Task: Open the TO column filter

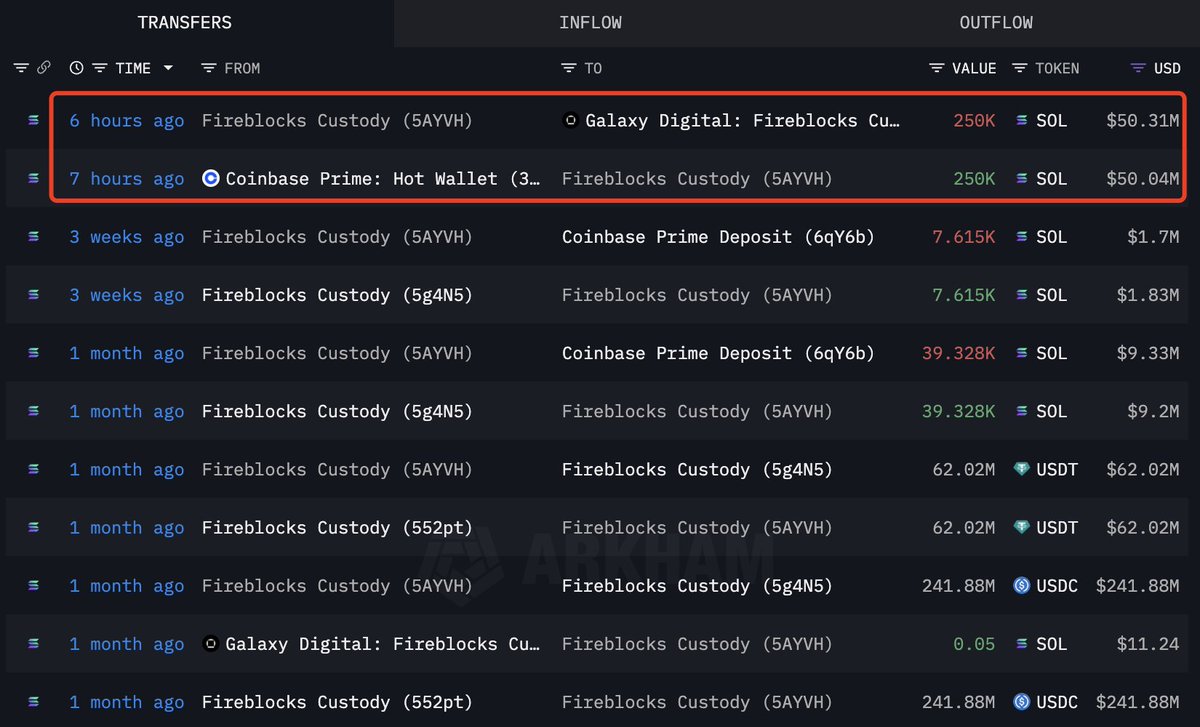Action: pos(568,68)
